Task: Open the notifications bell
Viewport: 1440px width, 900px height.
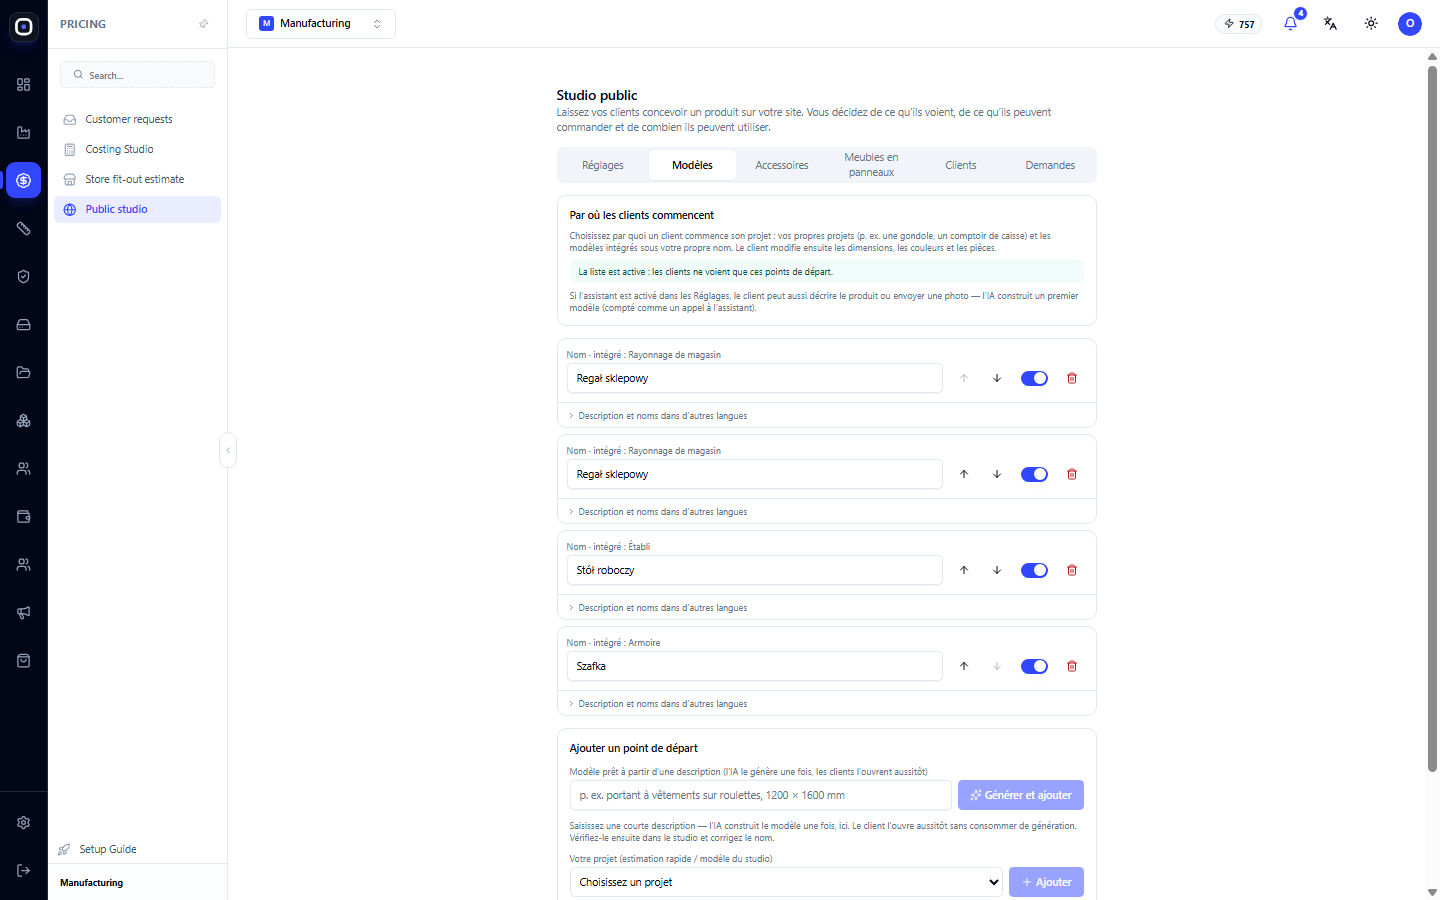Action: coord(1291,23)
